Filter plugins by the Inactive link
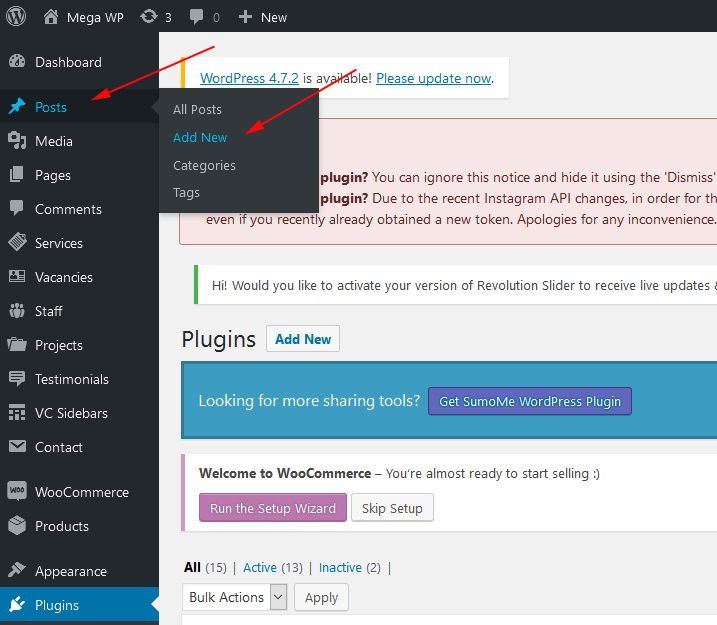This screenshot has width=717, height=625. (340, 567)
